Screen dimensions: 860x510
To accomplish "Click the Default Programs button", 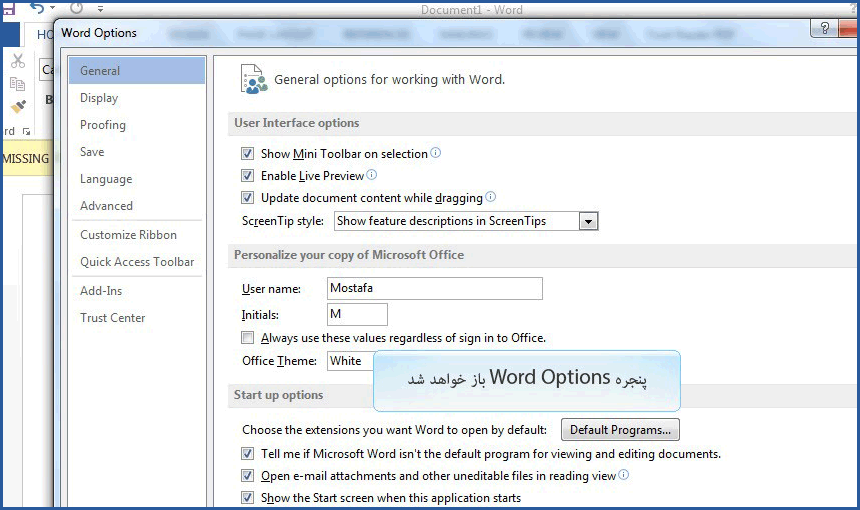I will coord(620,430).
